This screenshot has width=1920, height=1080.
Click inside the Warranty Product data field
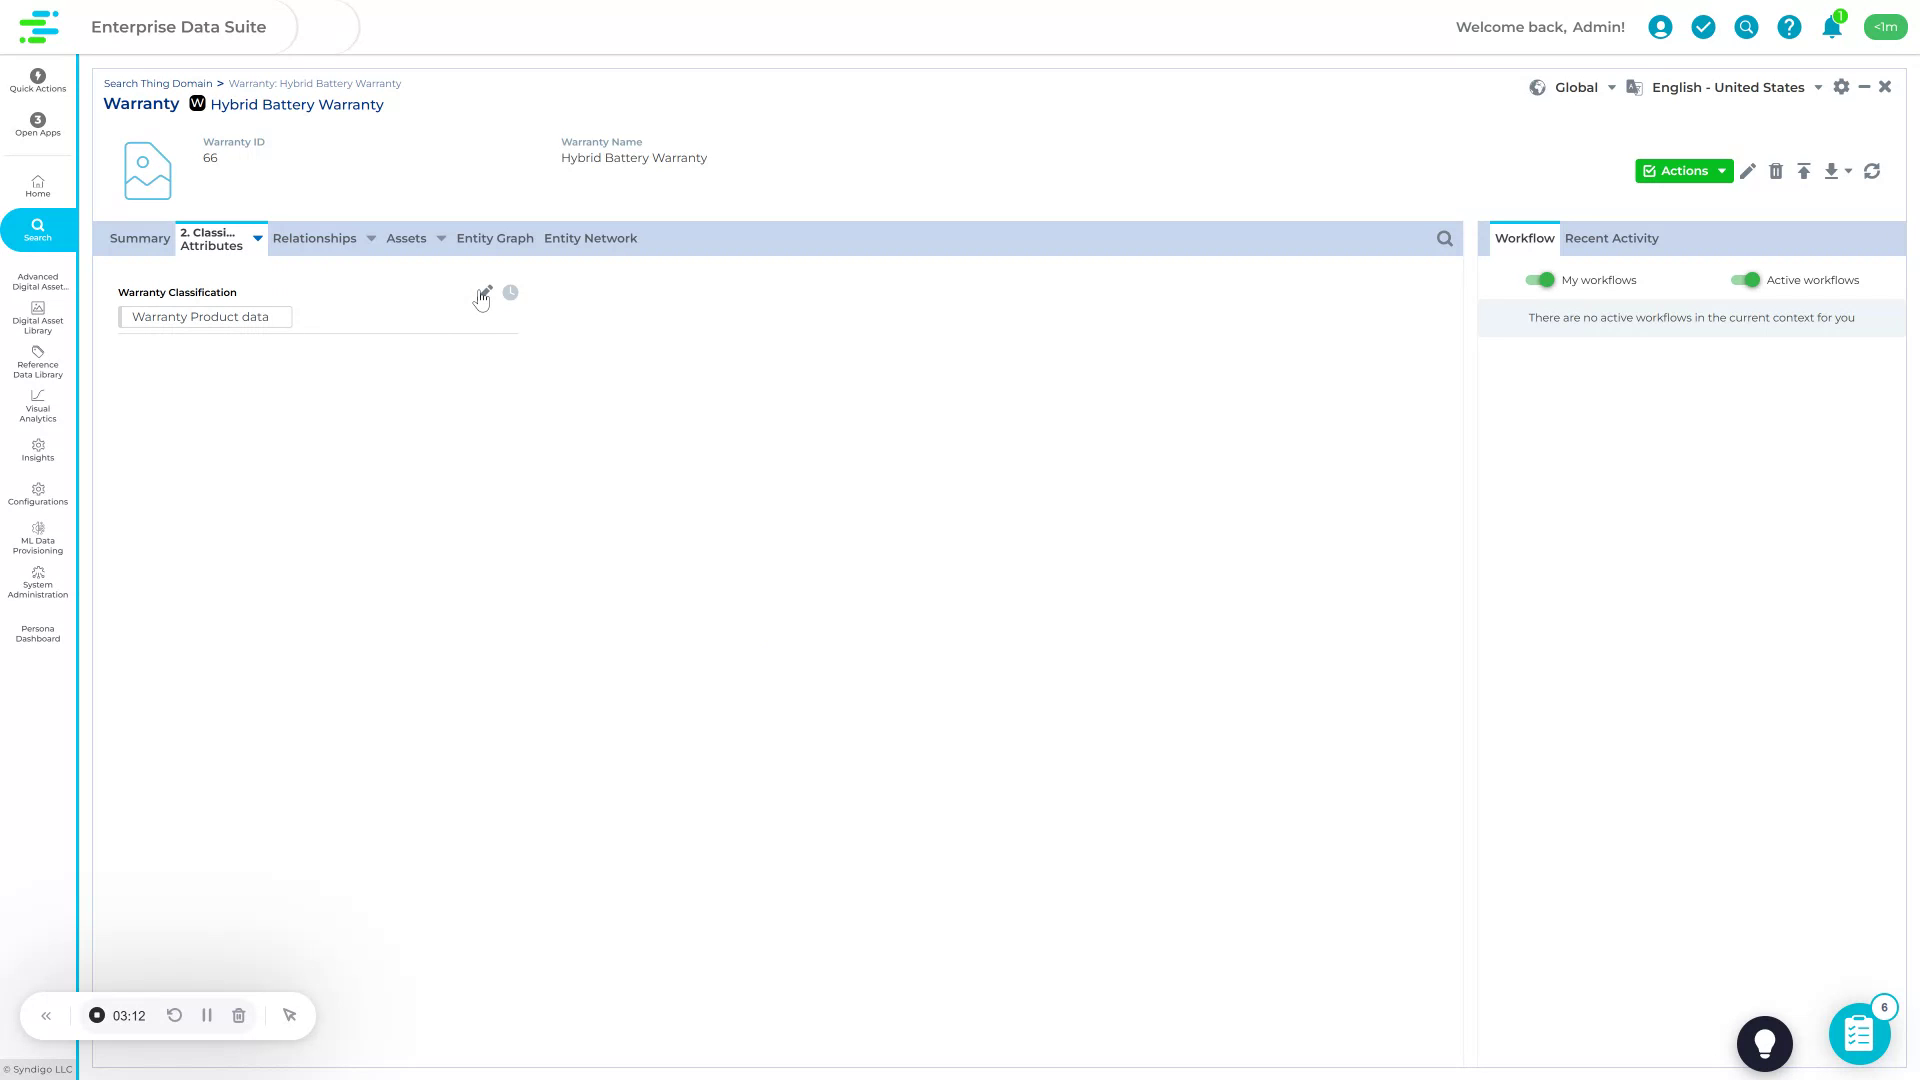(204, 316)
